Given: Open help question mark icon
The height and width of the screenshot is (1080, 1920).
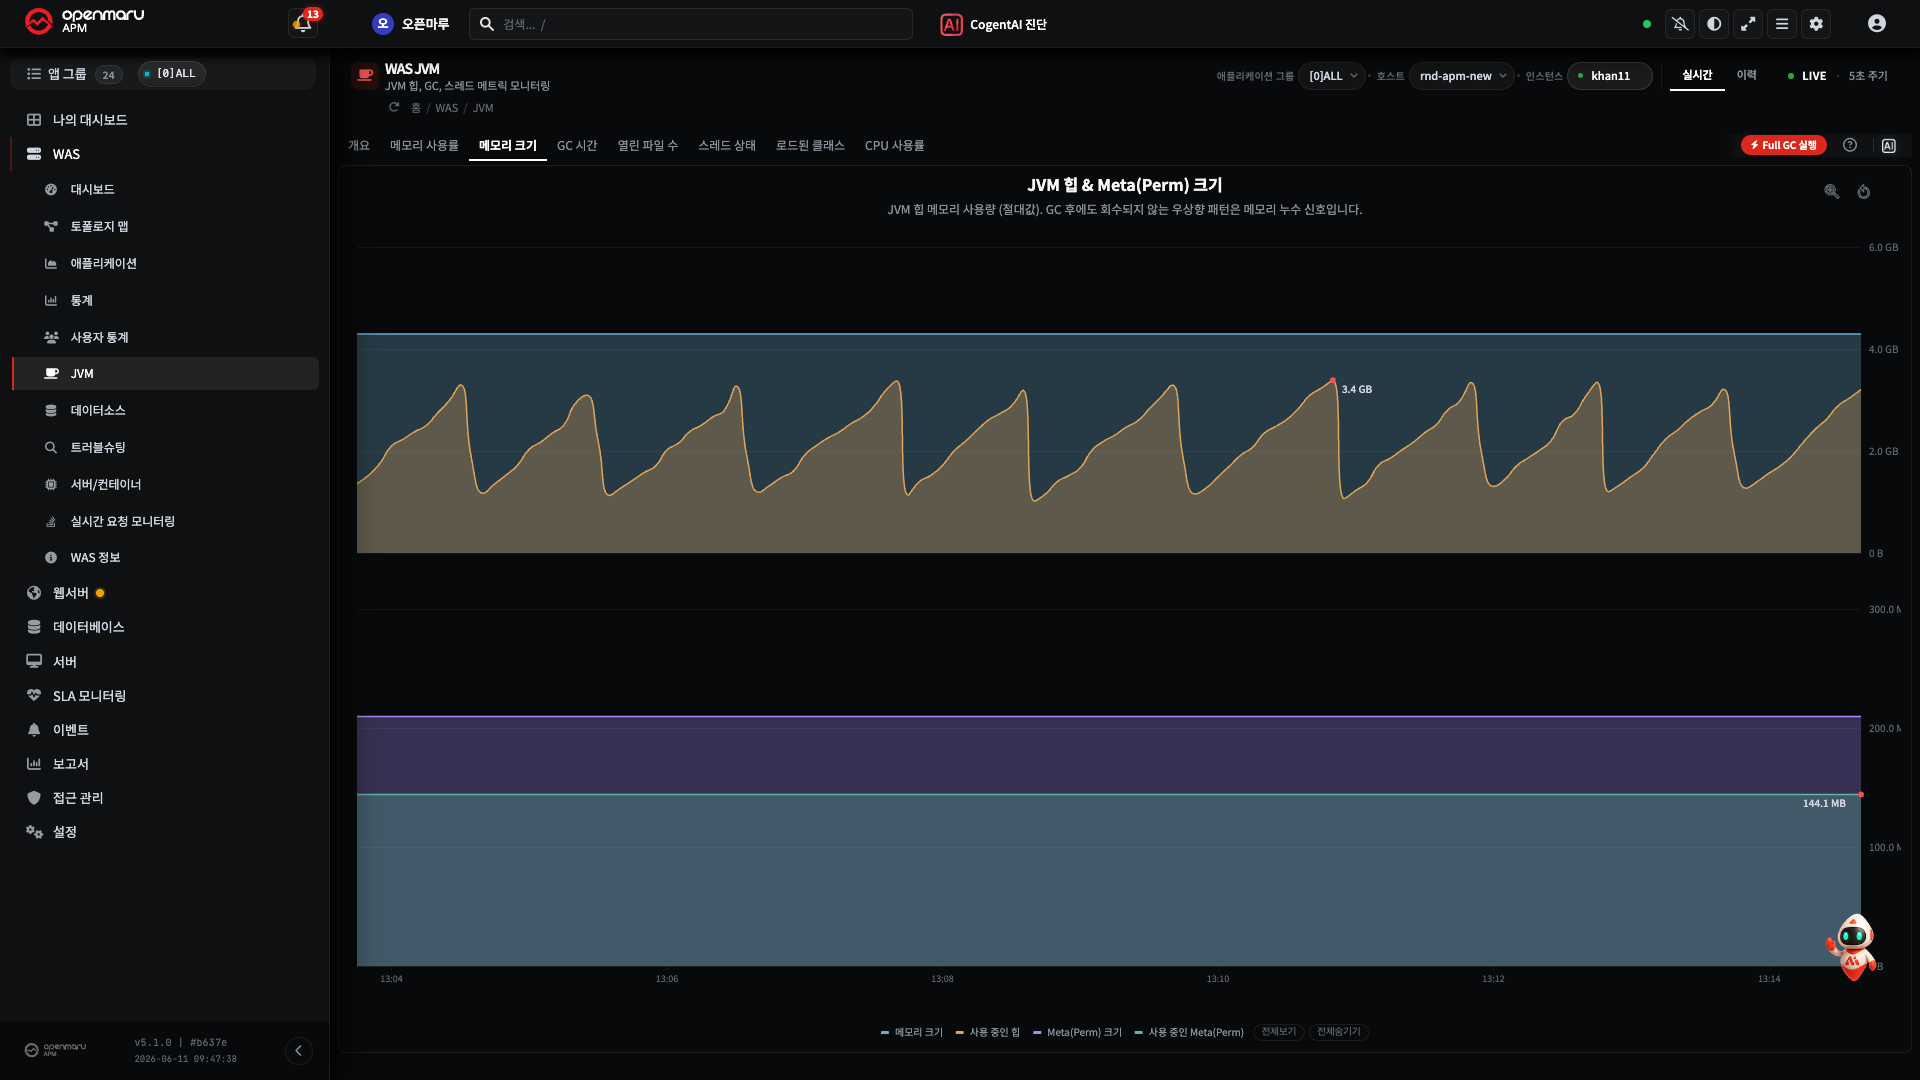Looking at the screenshot, I should (x=1850, y=146).
